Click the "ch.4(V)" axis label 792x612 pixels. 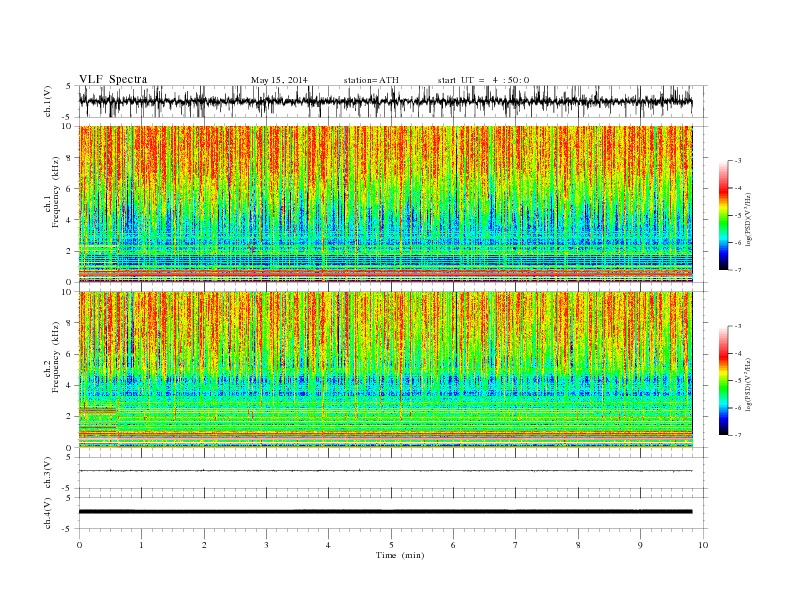coord(48,513)
